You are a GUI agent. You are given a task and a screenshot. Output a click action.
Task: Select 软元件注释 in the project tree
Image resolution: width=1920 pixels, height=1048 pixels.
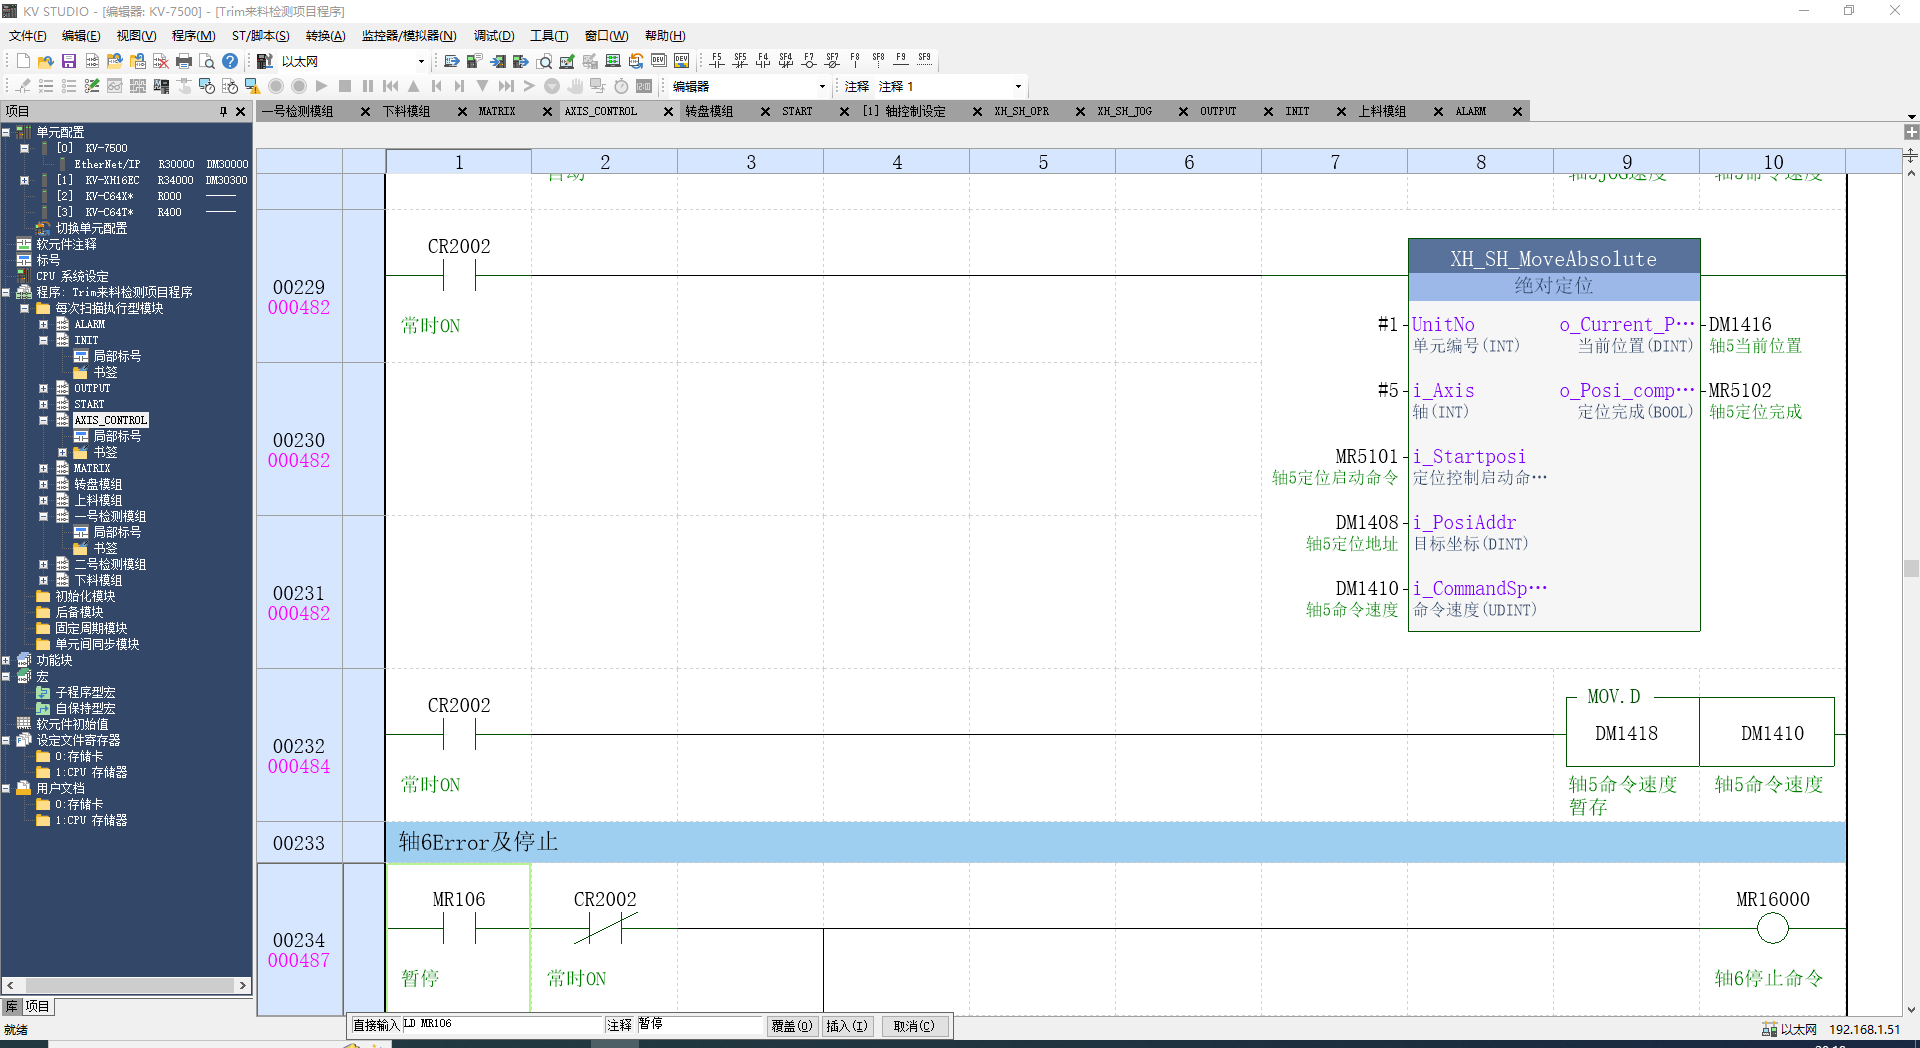click(x=66, y=244)
